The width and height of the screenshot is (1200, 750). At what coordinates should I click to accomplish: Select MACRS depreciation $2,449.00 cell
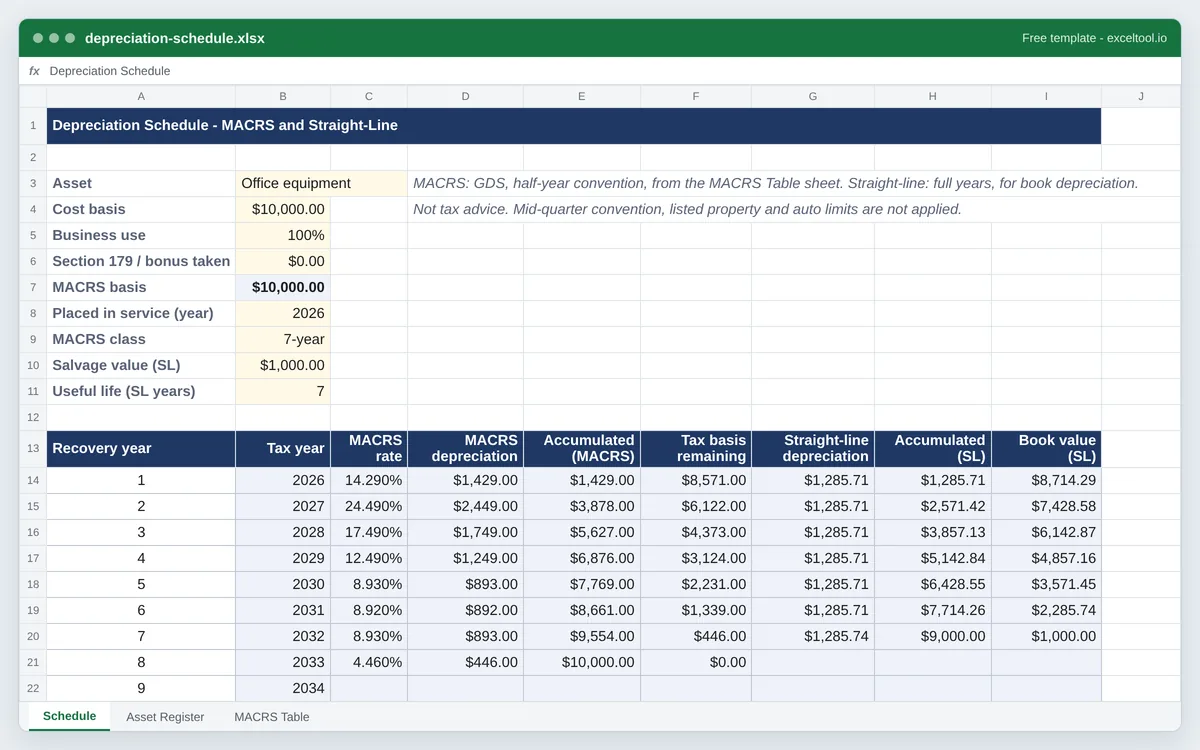click(x=466, y=506)
